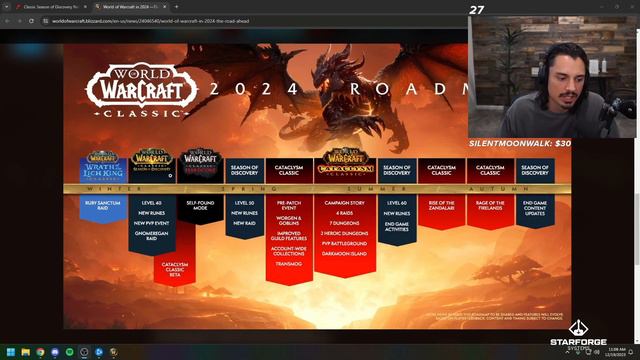Open the Windows Start menu

(x=11, y=352)
